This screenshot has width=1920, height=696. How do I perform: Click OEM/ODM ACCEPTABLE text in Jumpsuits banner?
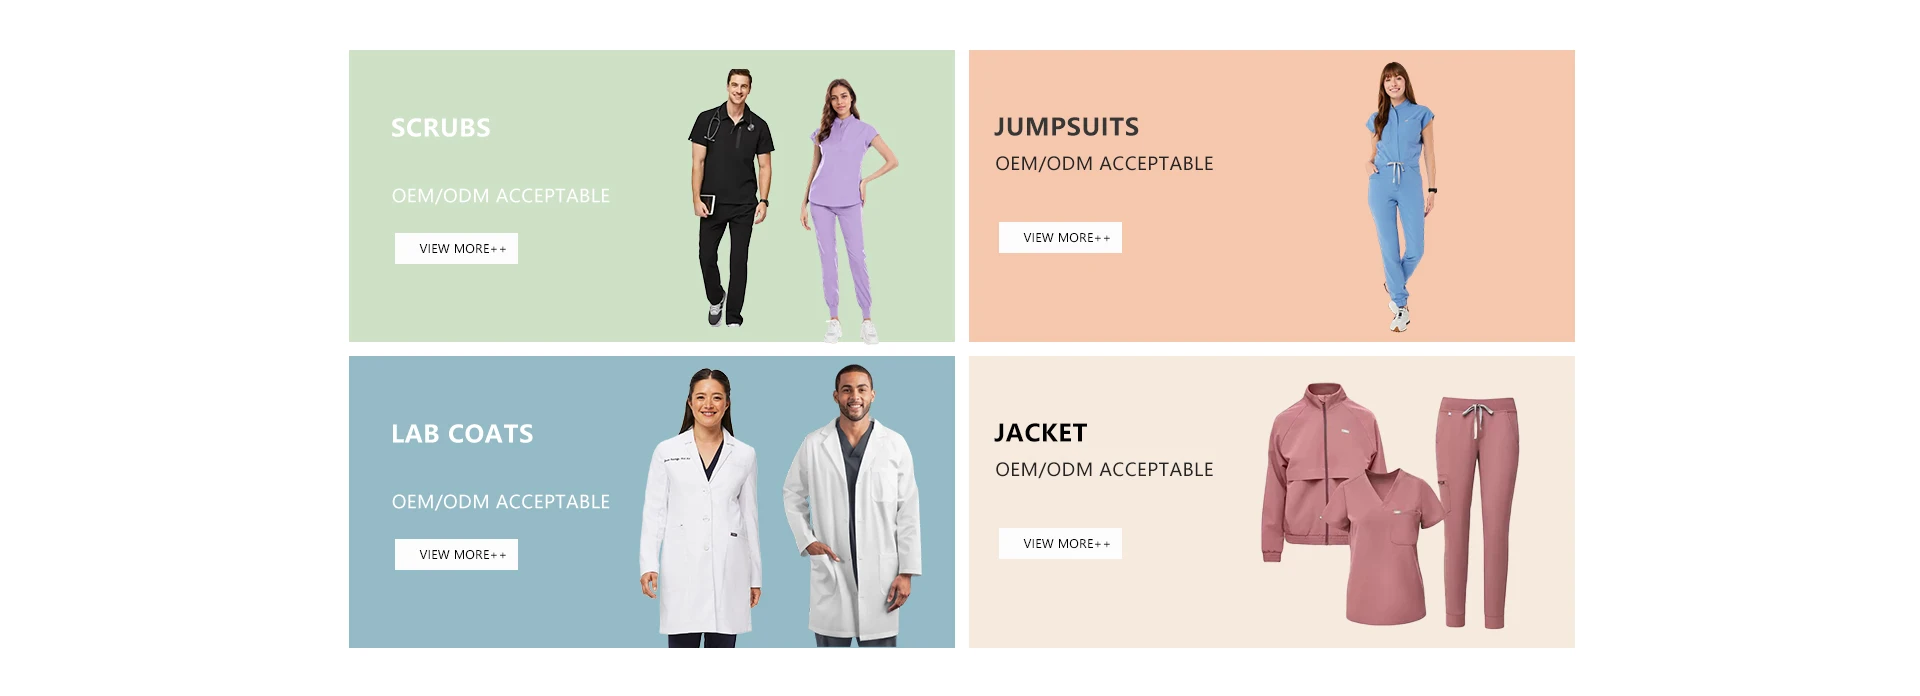[1104, 164]
